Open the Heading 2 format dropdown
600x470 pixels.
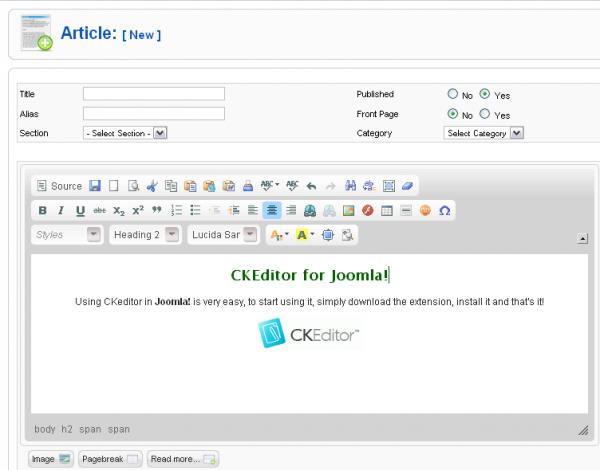coord(145,235)
